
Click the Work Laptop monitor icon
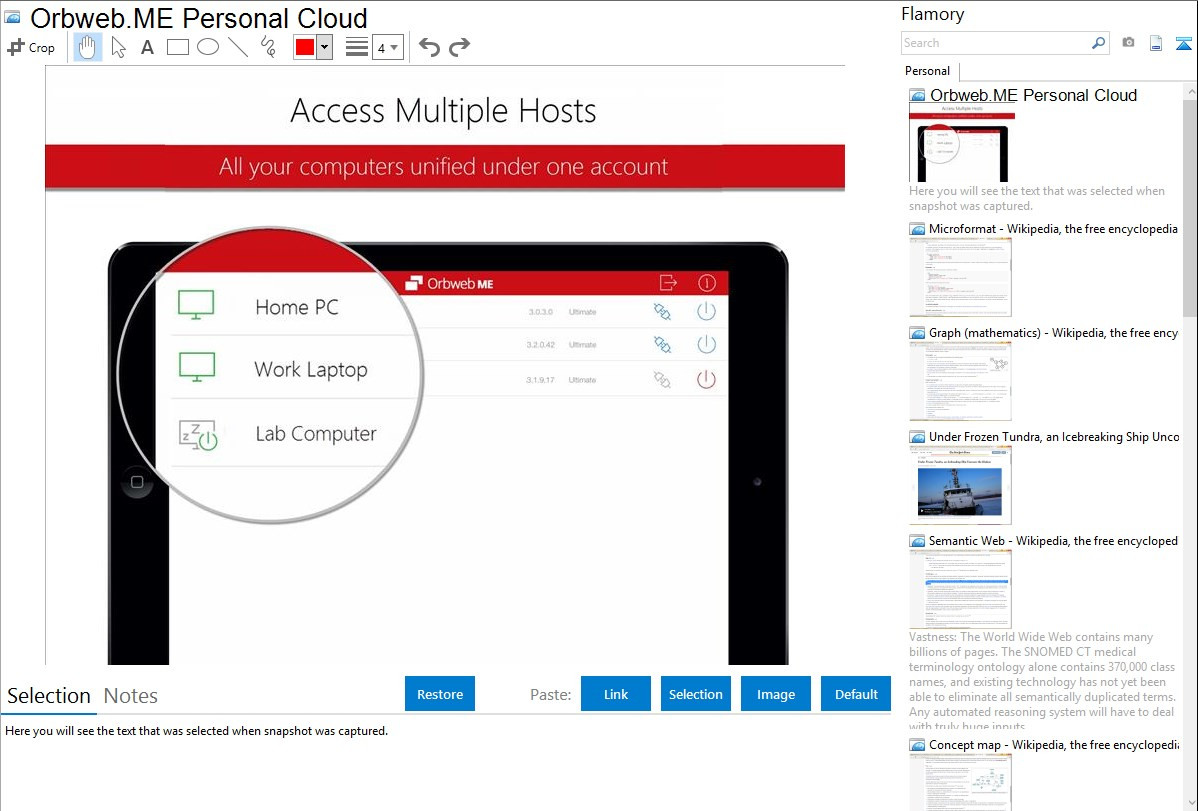click(x=196, y=367)
